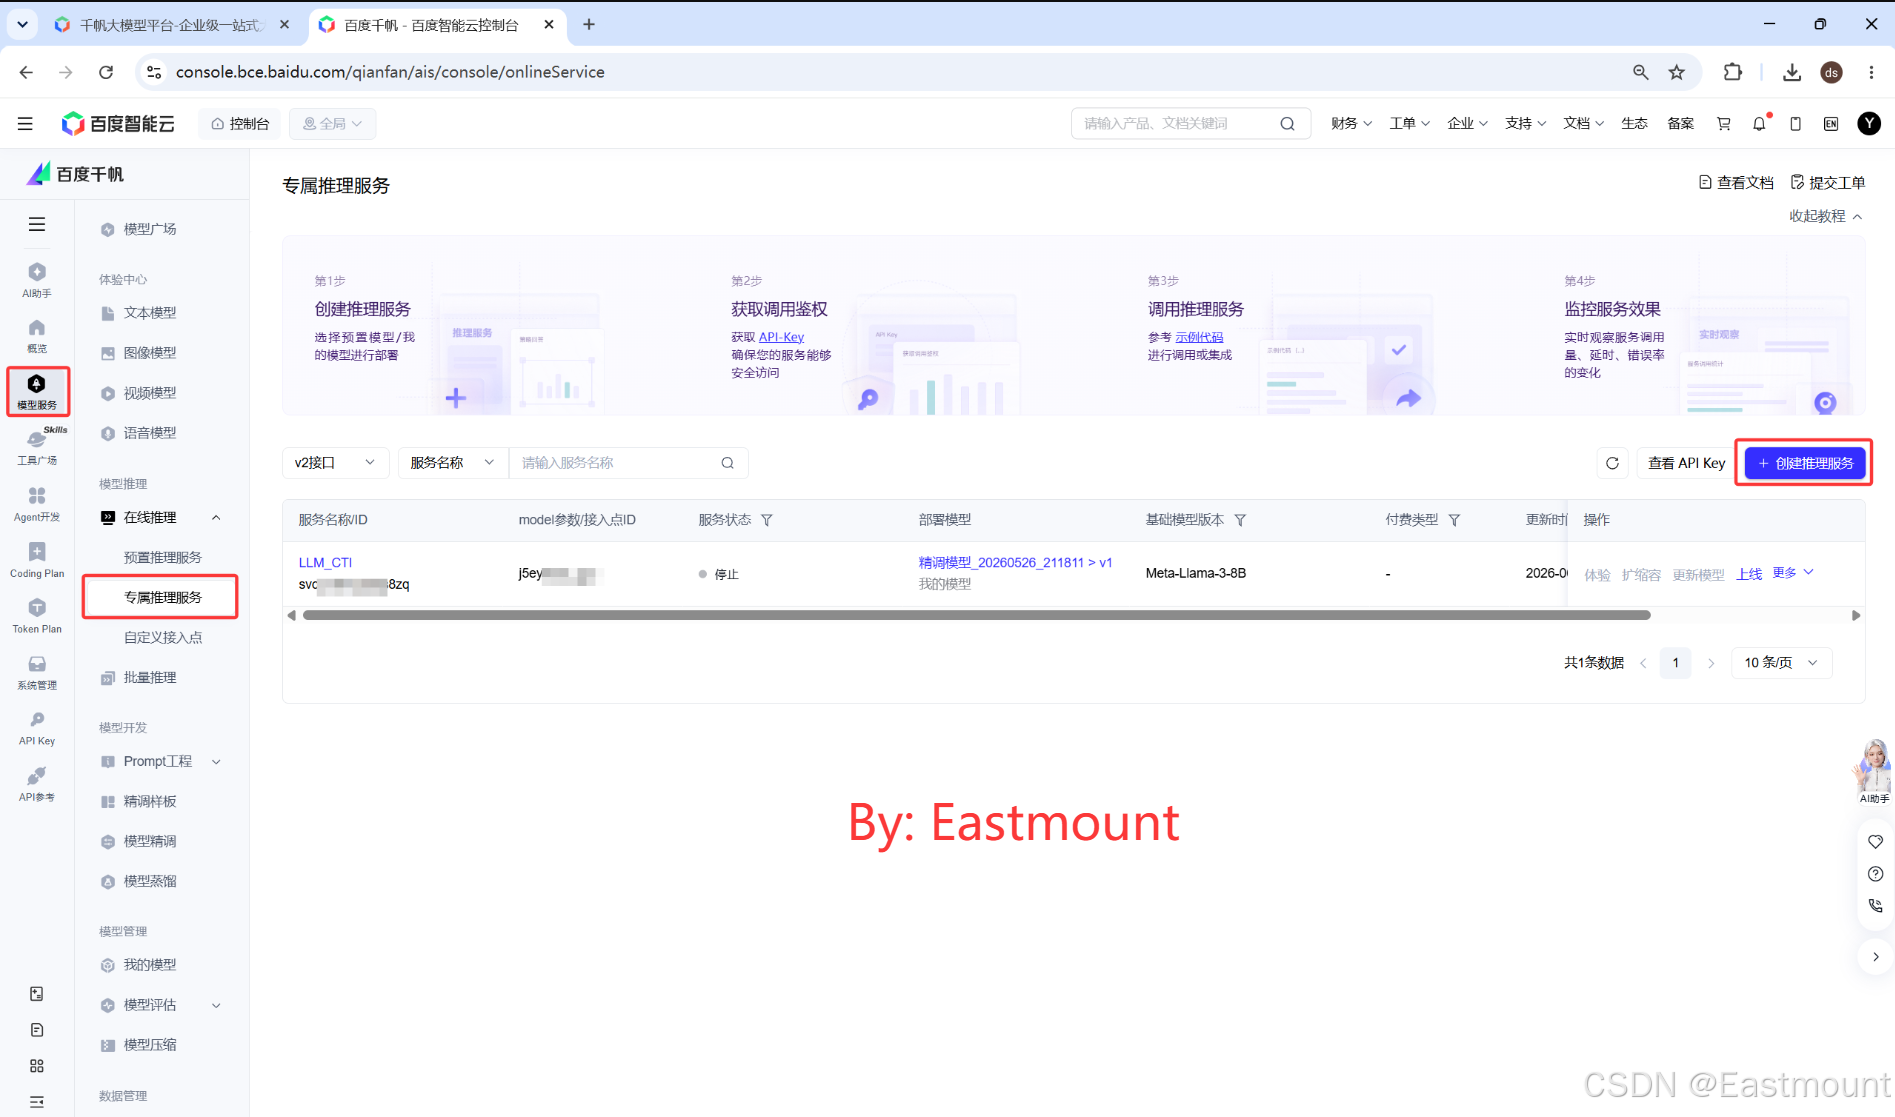
Task: Open the browser extensions puzzle icon
Action: click(x=1733, y=72)
